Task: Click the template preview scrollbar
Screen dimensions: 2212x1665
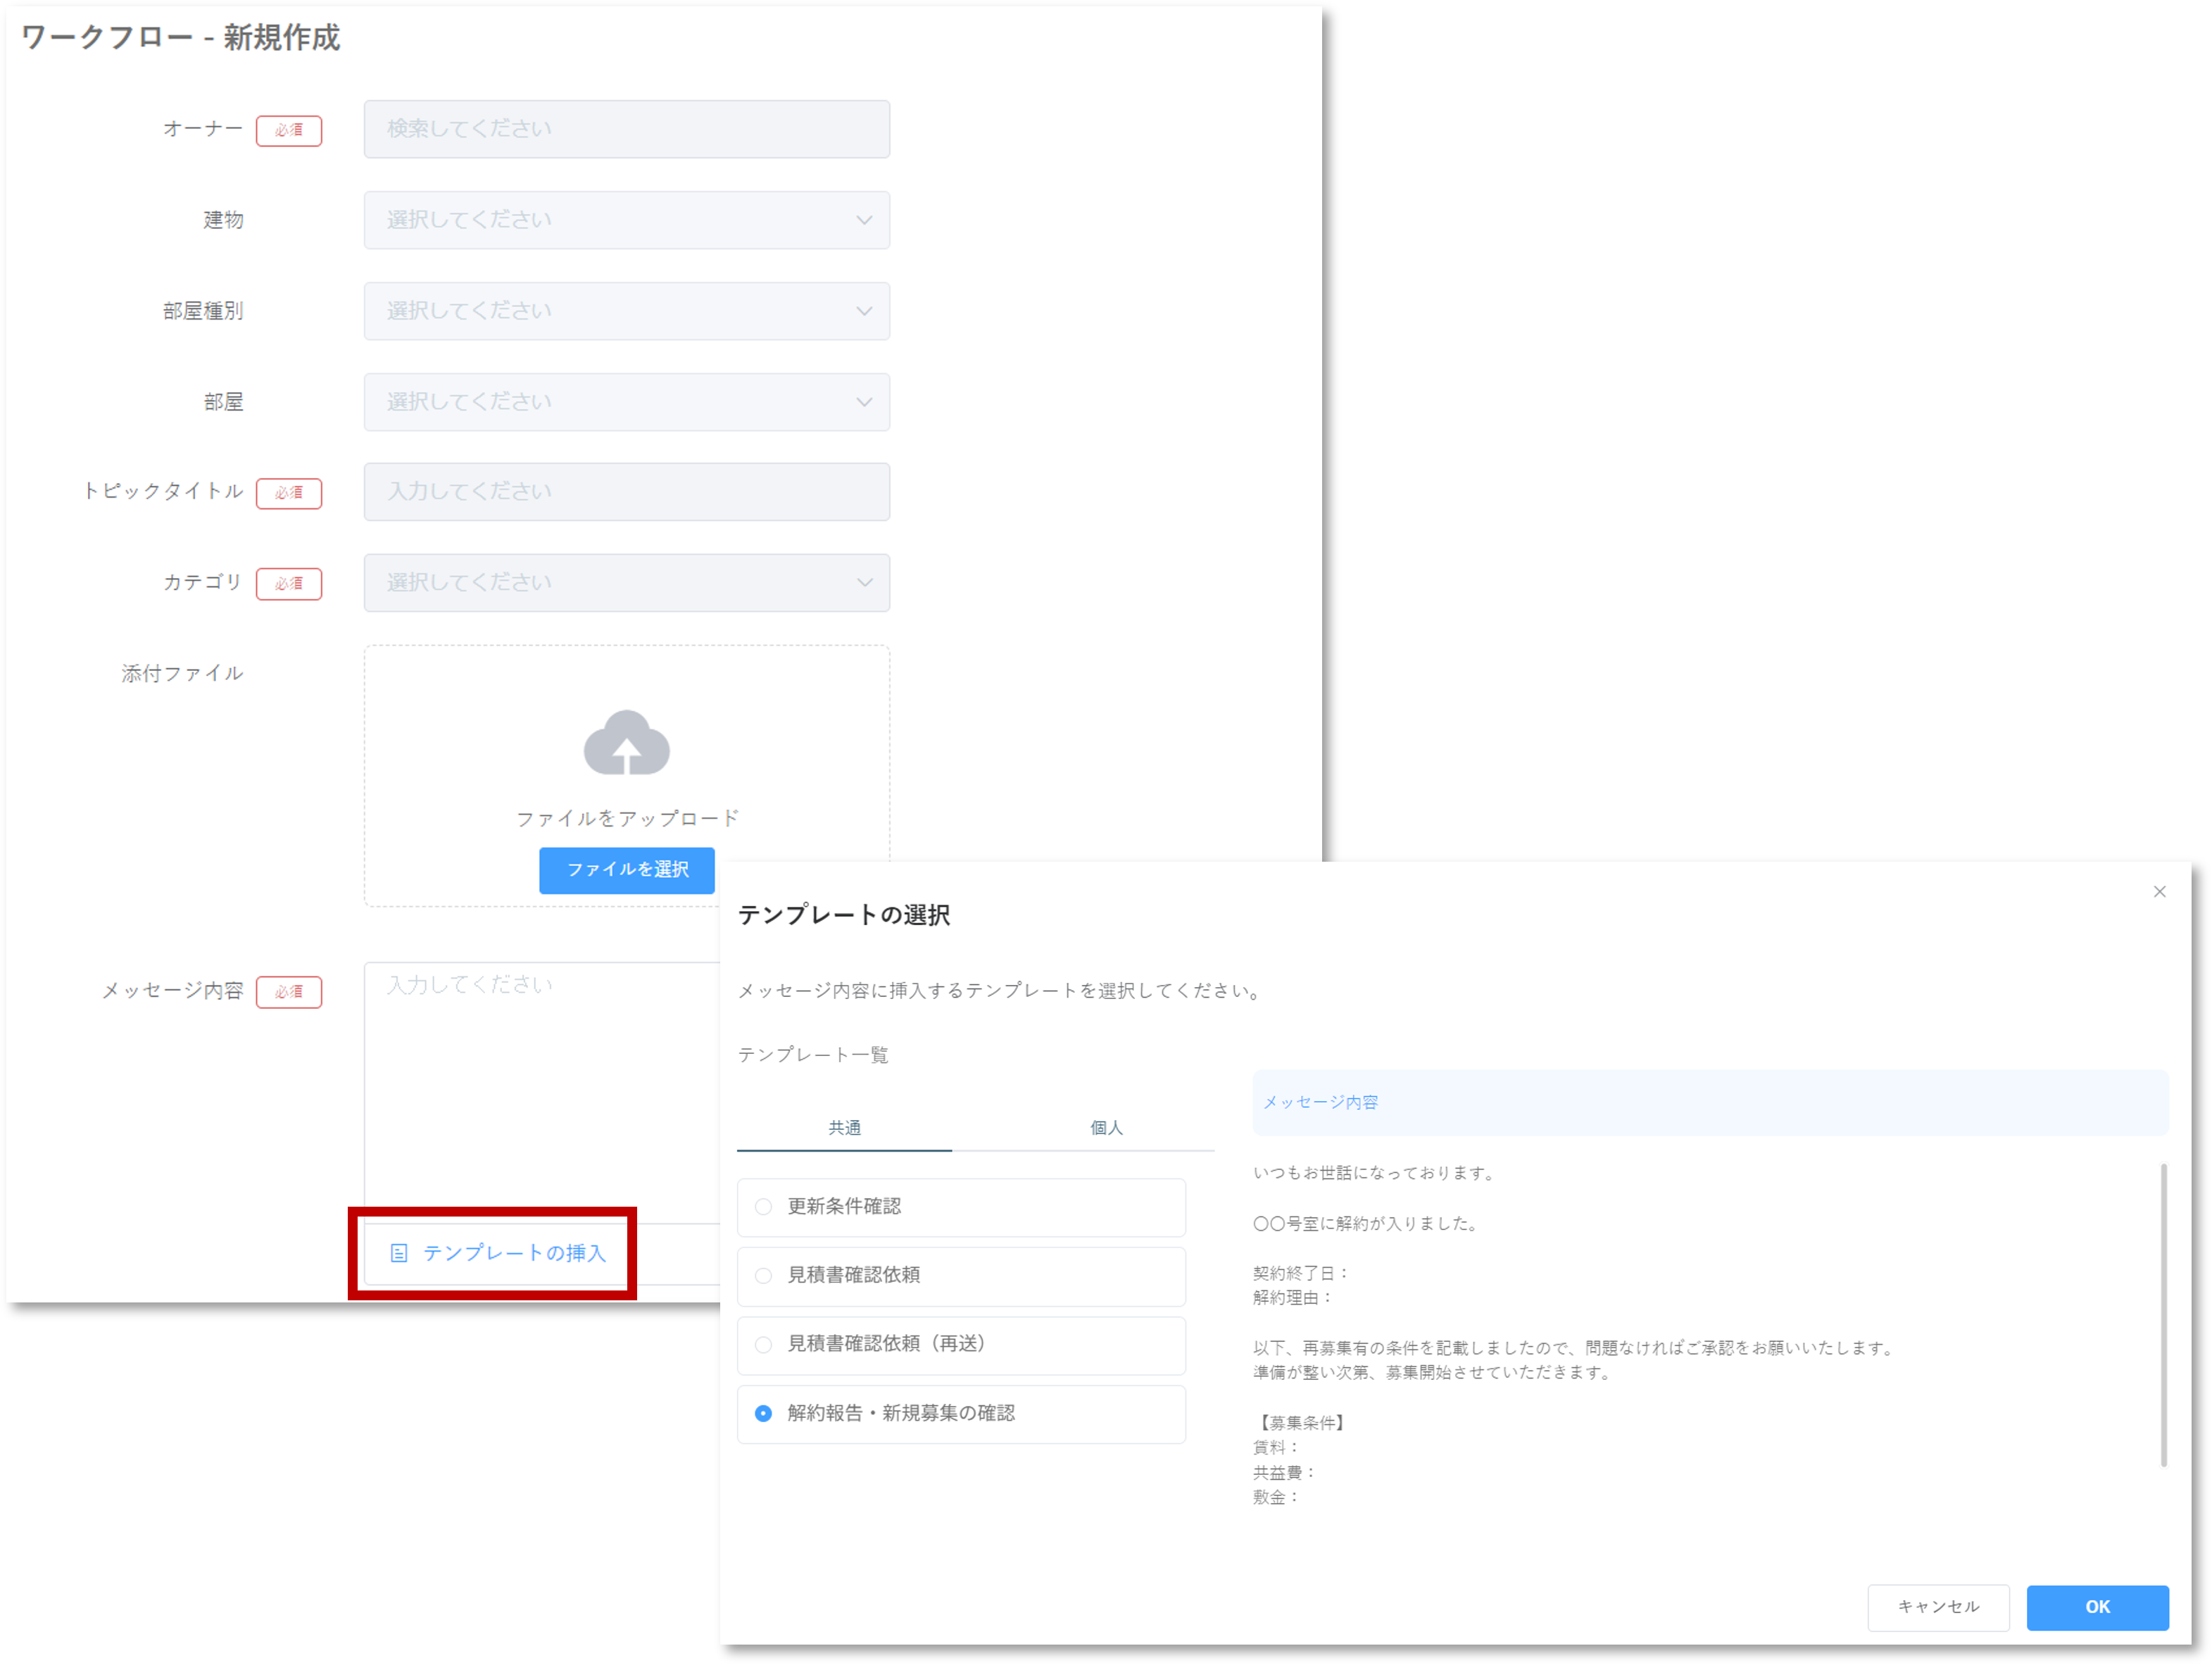Action: click(x=2163, y=1315)
